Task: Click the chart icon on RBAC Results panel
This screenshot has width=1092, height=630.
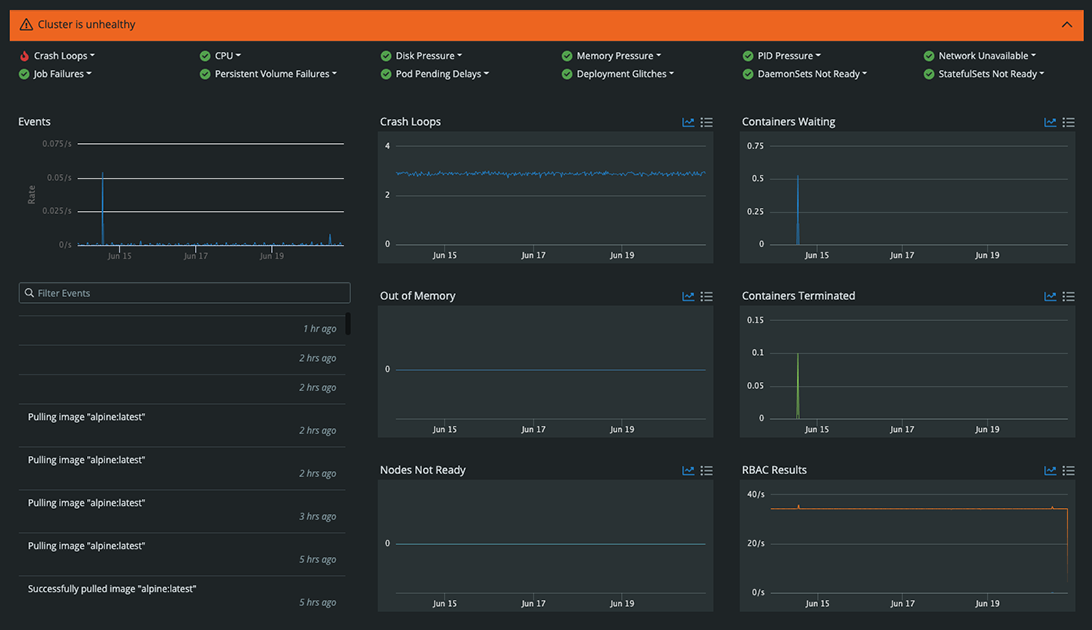Action: (1050, 470)
